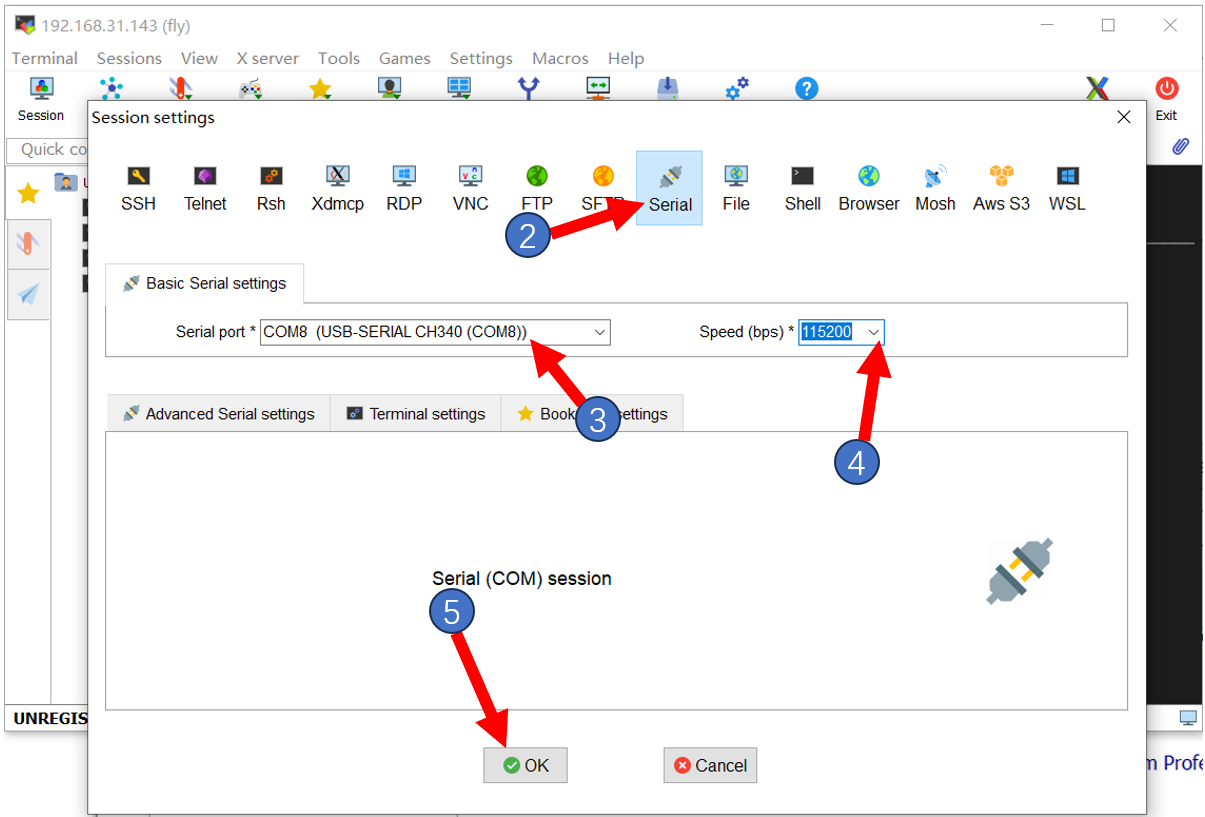1205x817 pixels.
Task: Expand the Speed (bps) dropdown
Action: (873, 332)
